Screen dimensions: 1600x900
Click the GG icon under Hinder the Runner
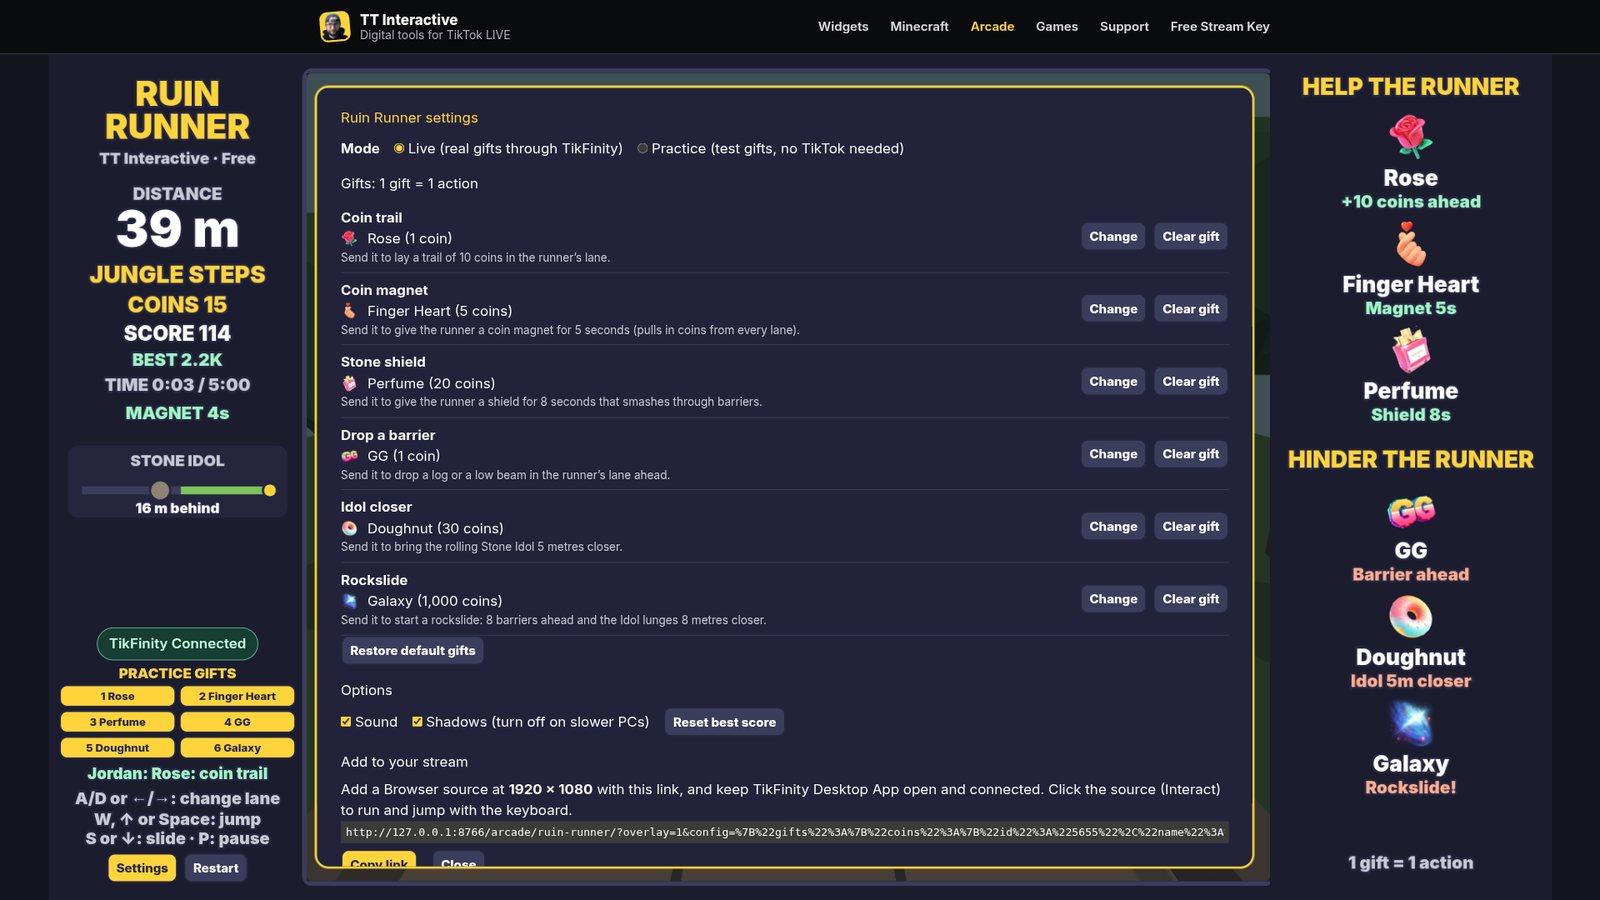point(1410,511)
